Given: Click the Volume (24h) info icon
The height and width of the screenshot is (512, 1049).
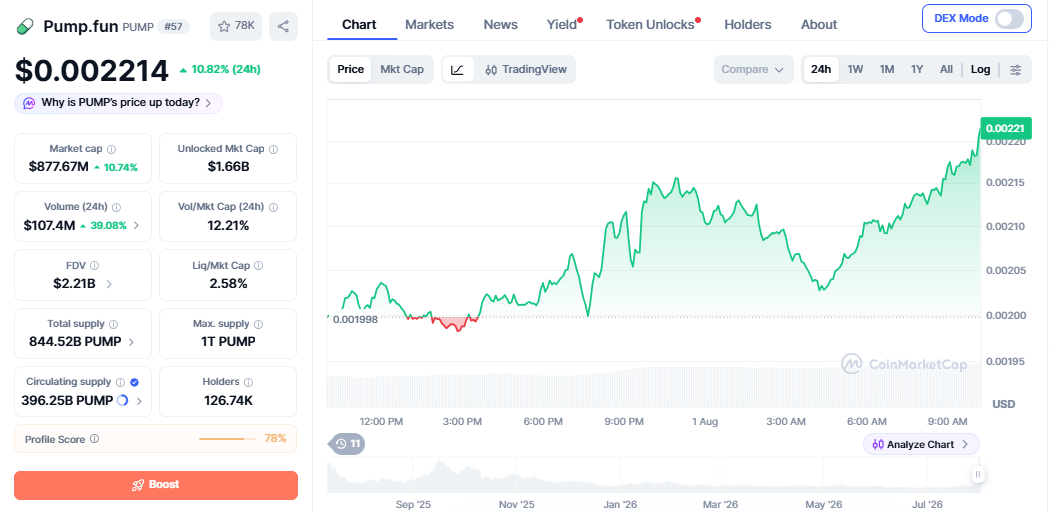Looking at the screenshot, I should [117, 207].
